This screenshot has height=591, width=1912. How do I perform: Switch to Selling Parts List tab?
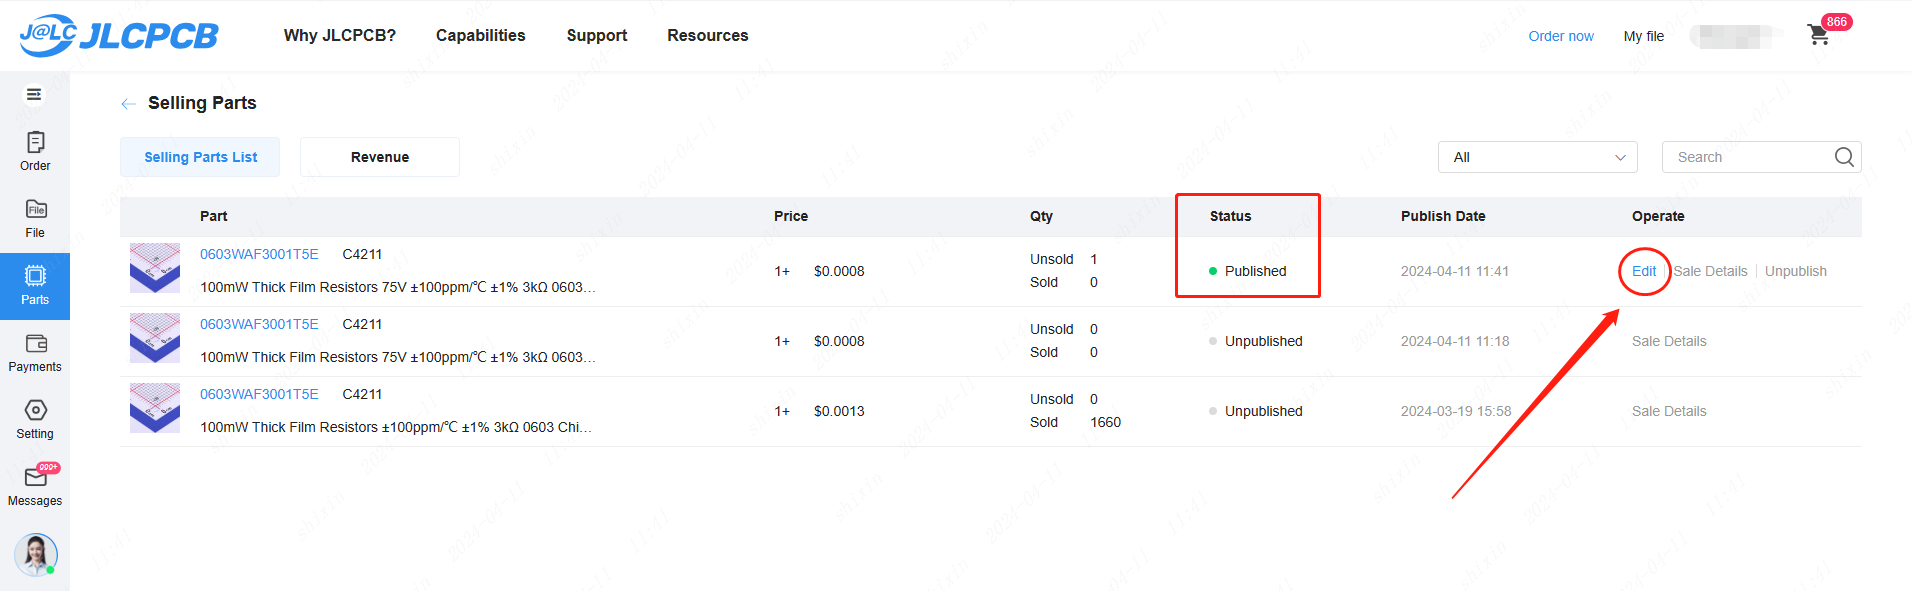coord(200,157)
